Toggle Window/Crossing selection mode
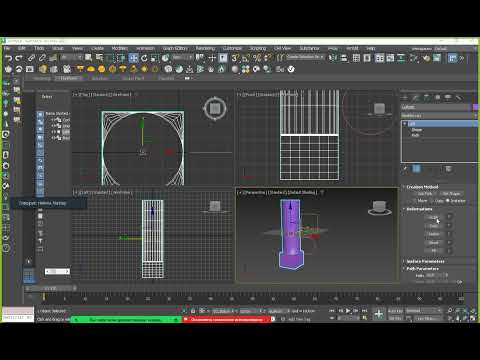Viewport: 480px width, 360px height. point(121,58)
